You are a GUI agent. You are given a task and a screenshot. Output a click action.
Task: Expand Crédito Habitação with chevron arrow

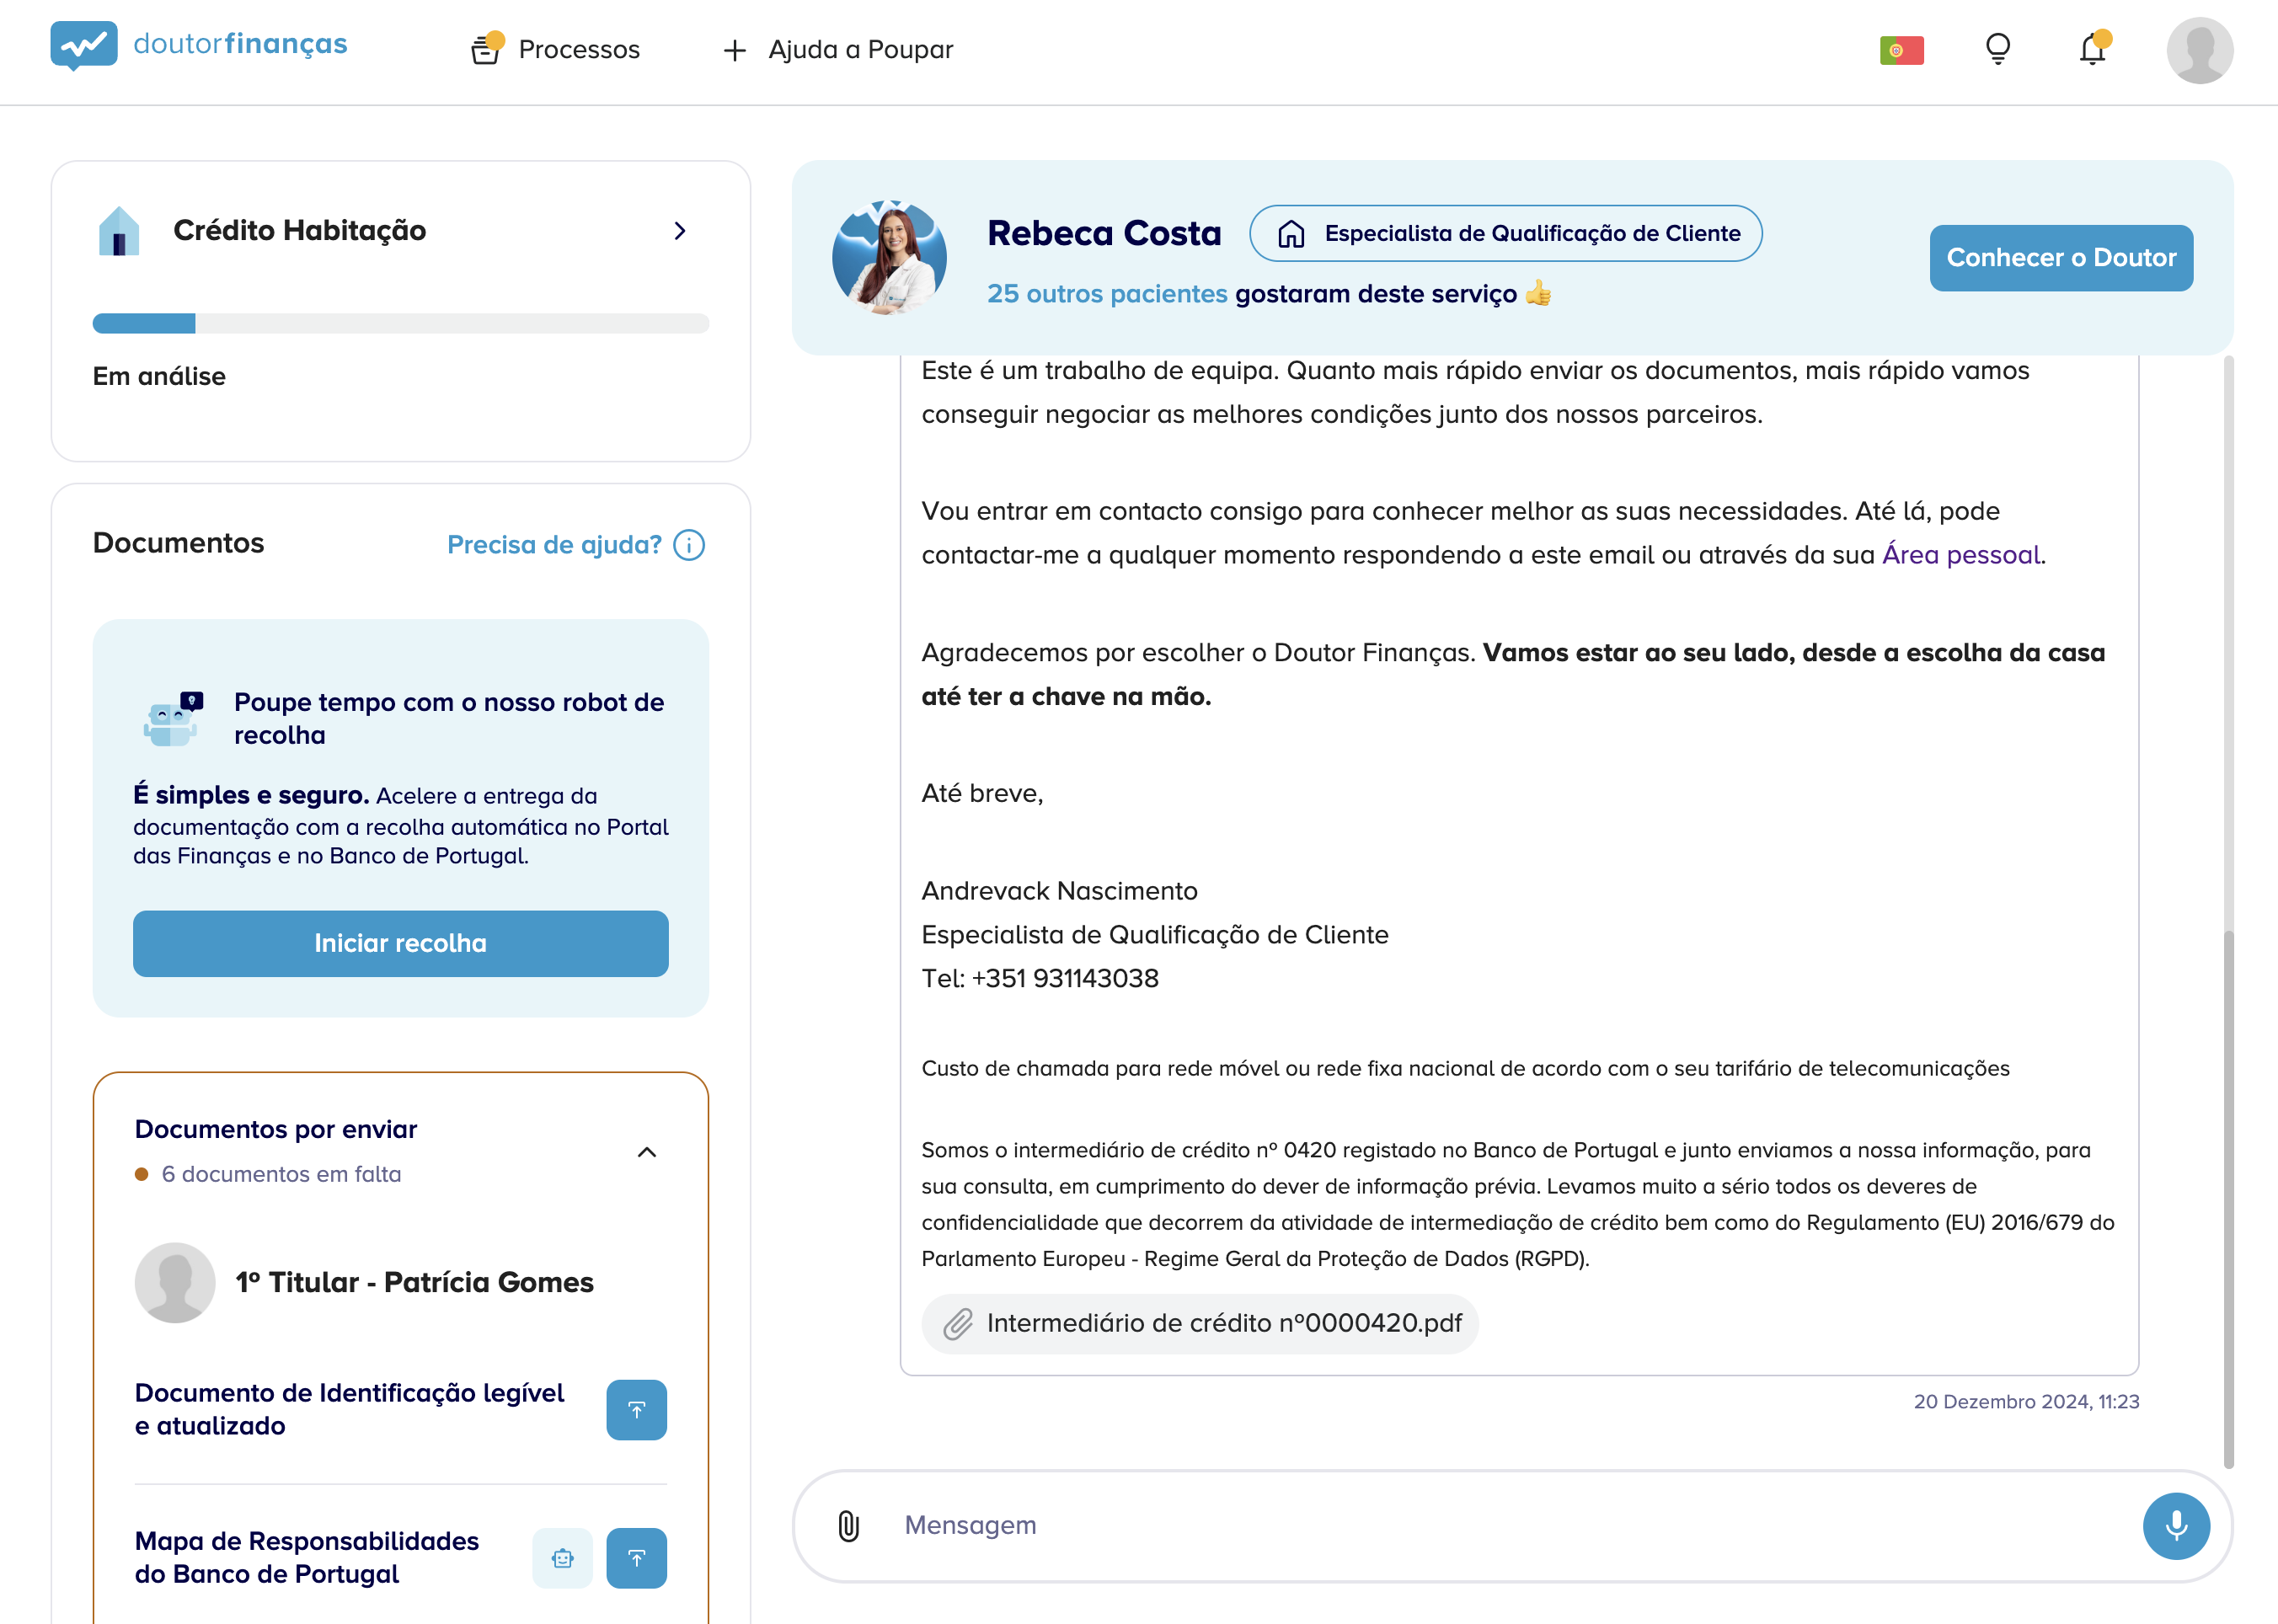coord(680,231)
